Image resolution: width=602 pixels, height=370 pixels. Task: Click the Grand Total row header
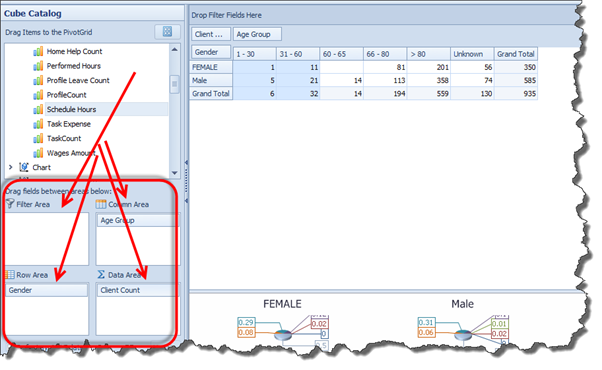pos(211,93)
